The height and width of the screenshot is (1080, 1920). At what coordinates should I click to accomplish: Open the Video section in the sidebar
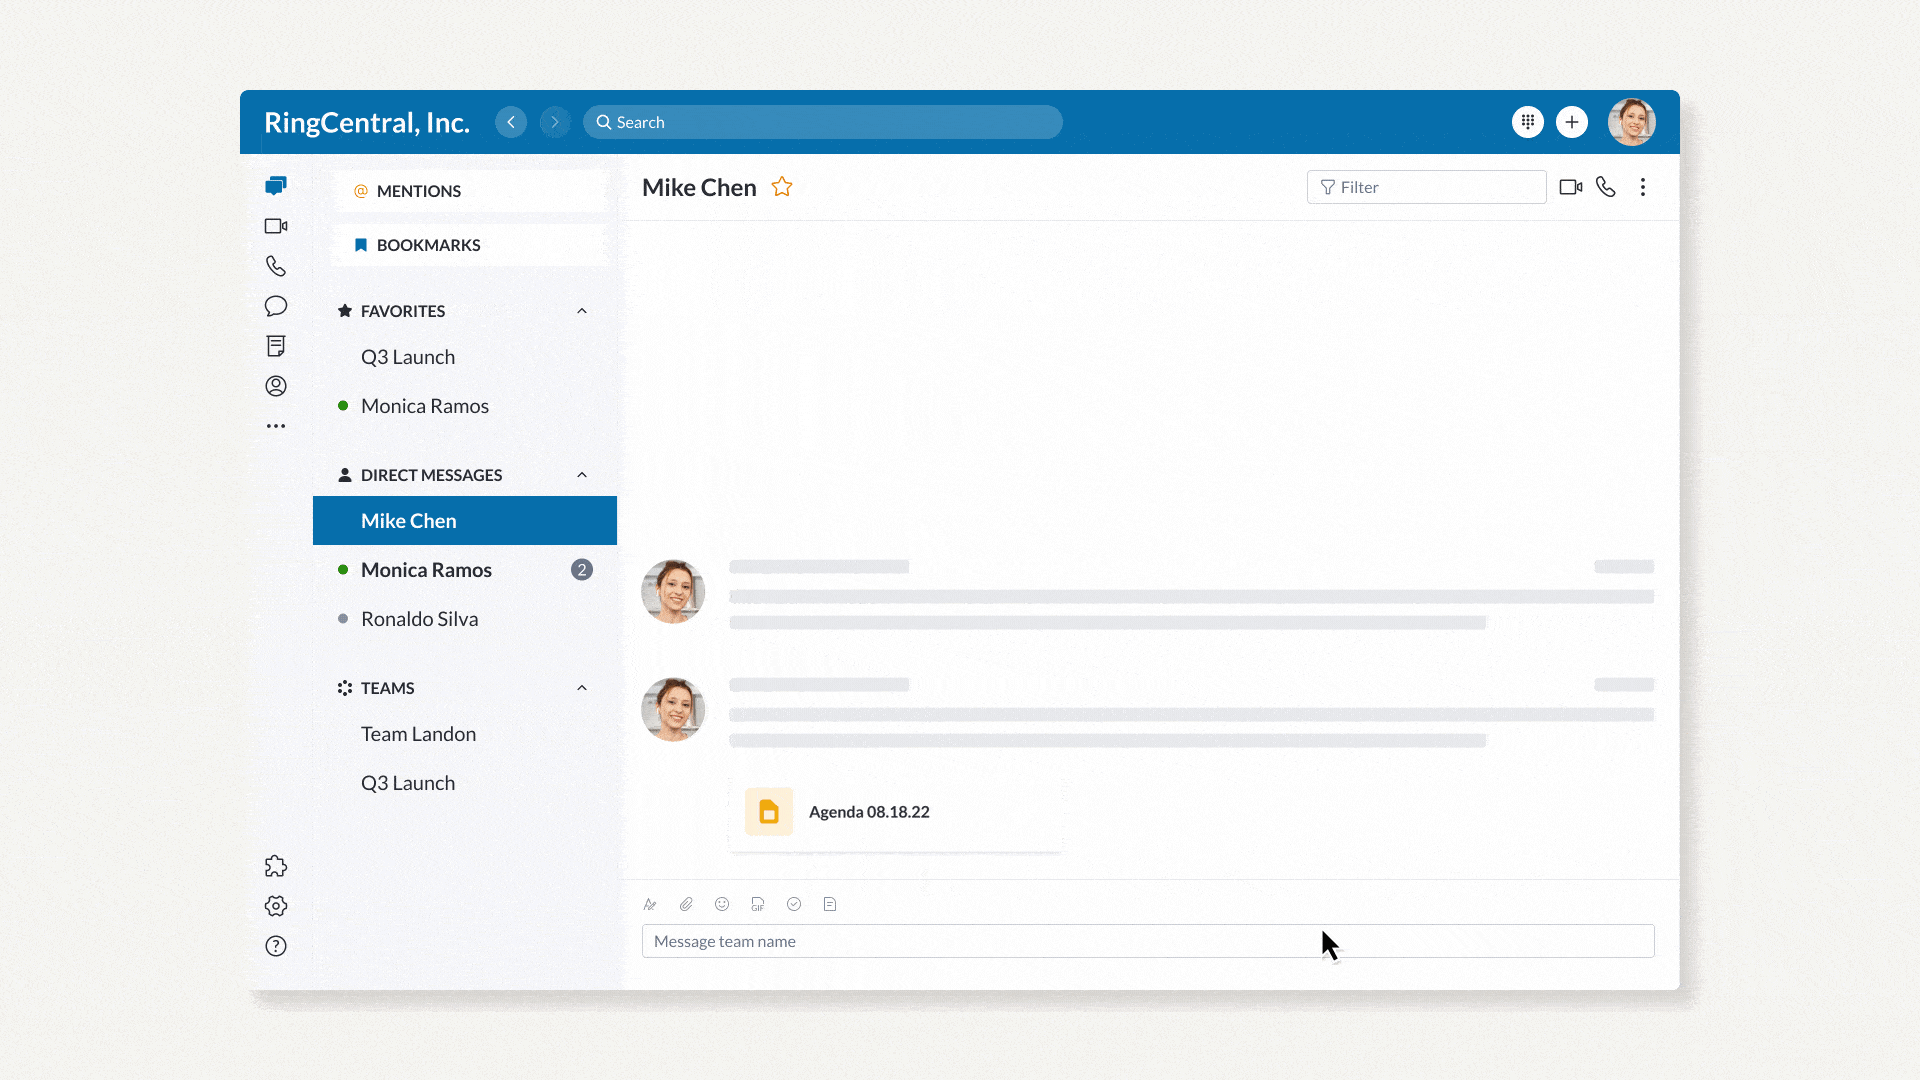coord(276,226)
